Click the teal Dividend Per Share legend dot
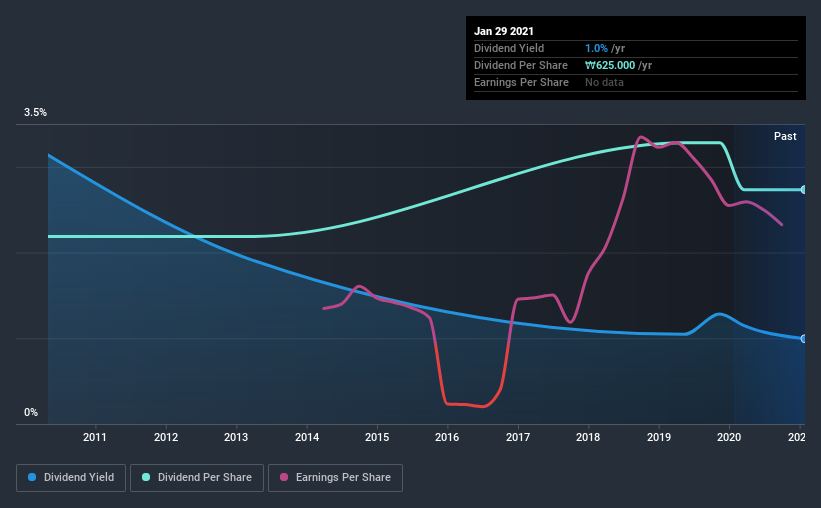This screenshot has width=821, height=508. (x=146, y=477)
